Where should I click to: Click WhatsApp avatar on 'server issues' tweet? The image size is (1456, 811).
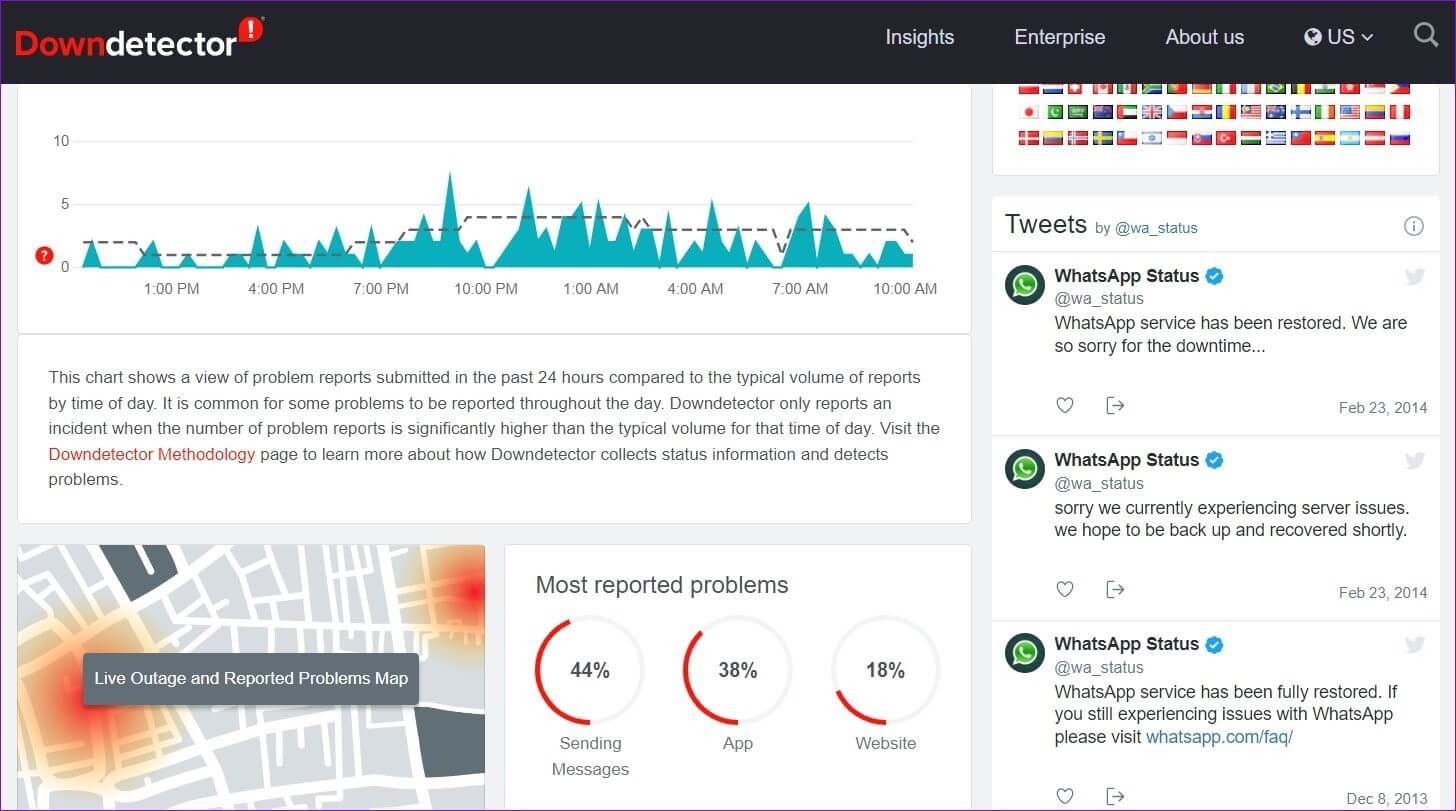pos(1025,469)
